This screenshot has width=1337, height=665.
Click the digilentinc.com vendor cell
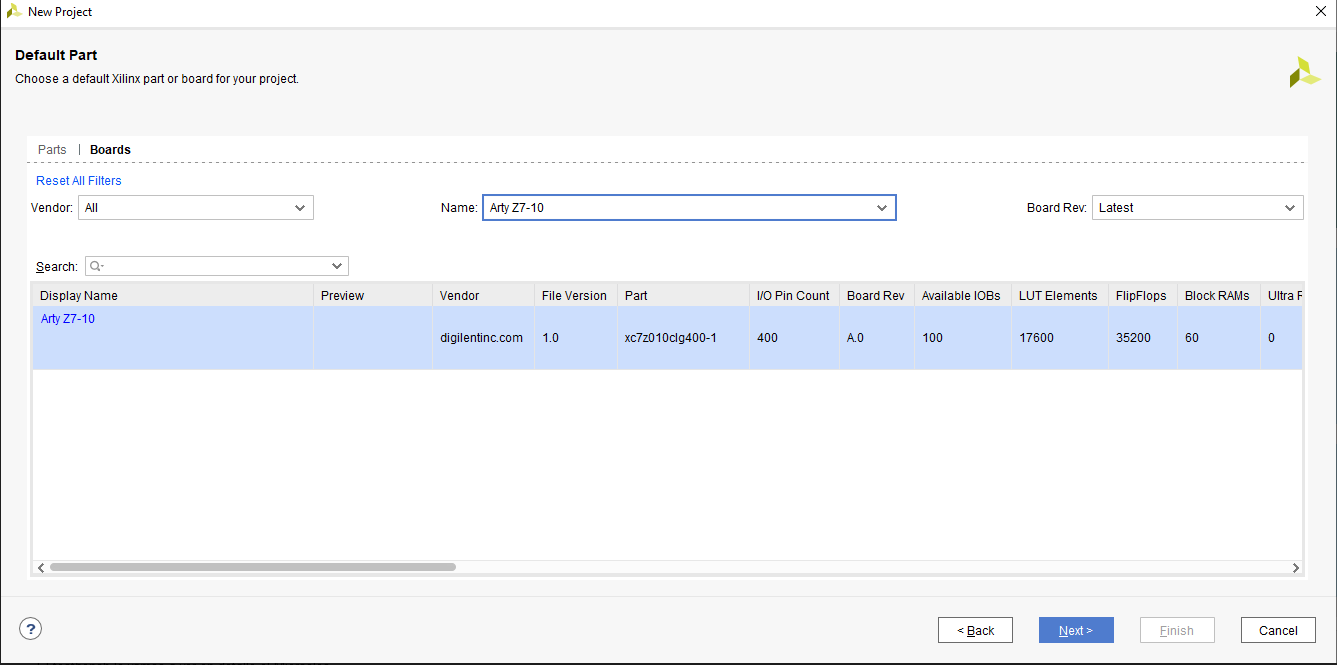pyautogui.click(x=481, y=338)
